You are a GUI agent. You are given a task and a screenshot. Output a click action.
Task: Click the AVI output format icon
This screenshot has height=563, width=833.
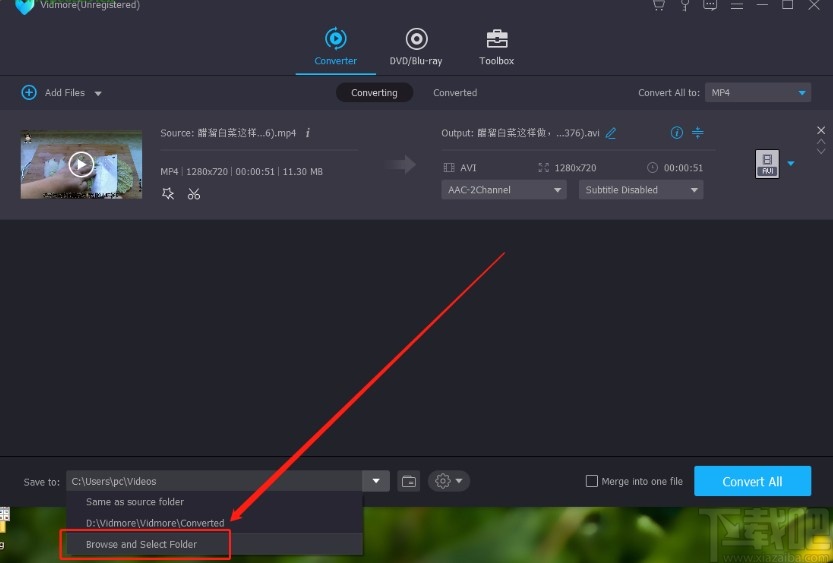click(x=767, y=164)
